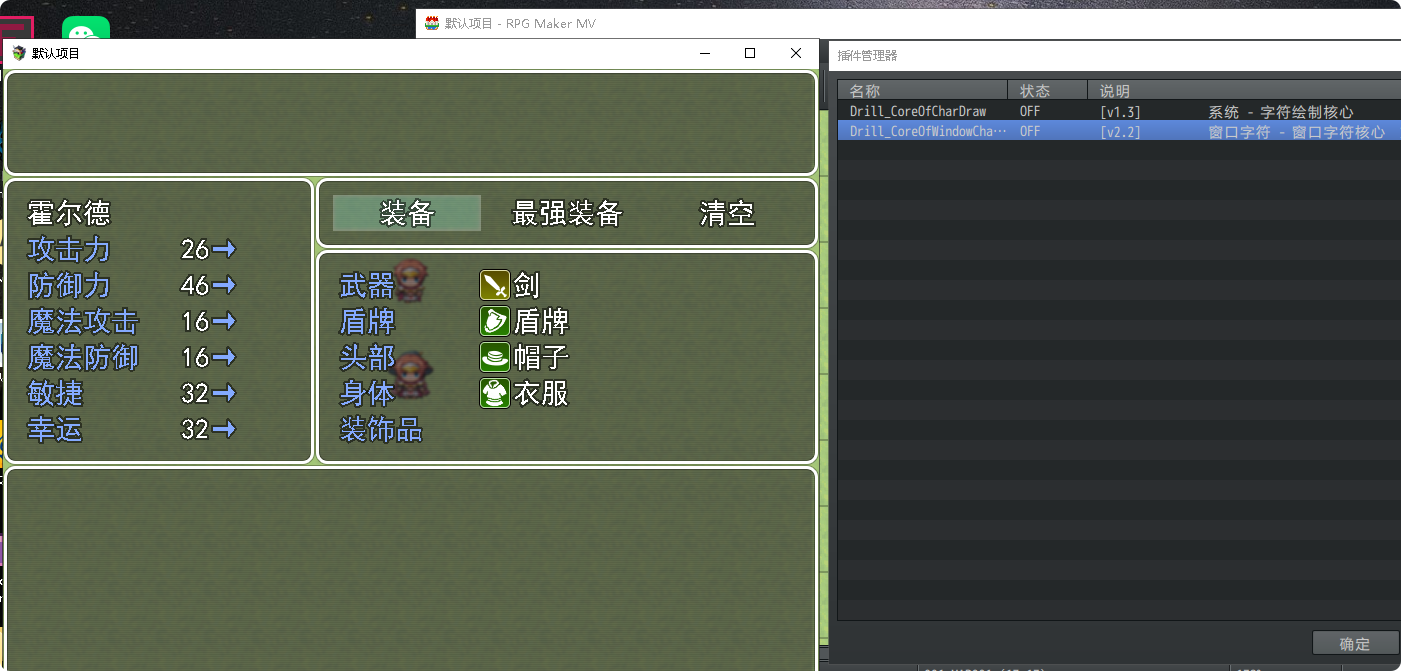Image resolution: width=1401 pixels, height=671 pixels.
Task: Click the 说明 column header
Action: coord(1244,91)
